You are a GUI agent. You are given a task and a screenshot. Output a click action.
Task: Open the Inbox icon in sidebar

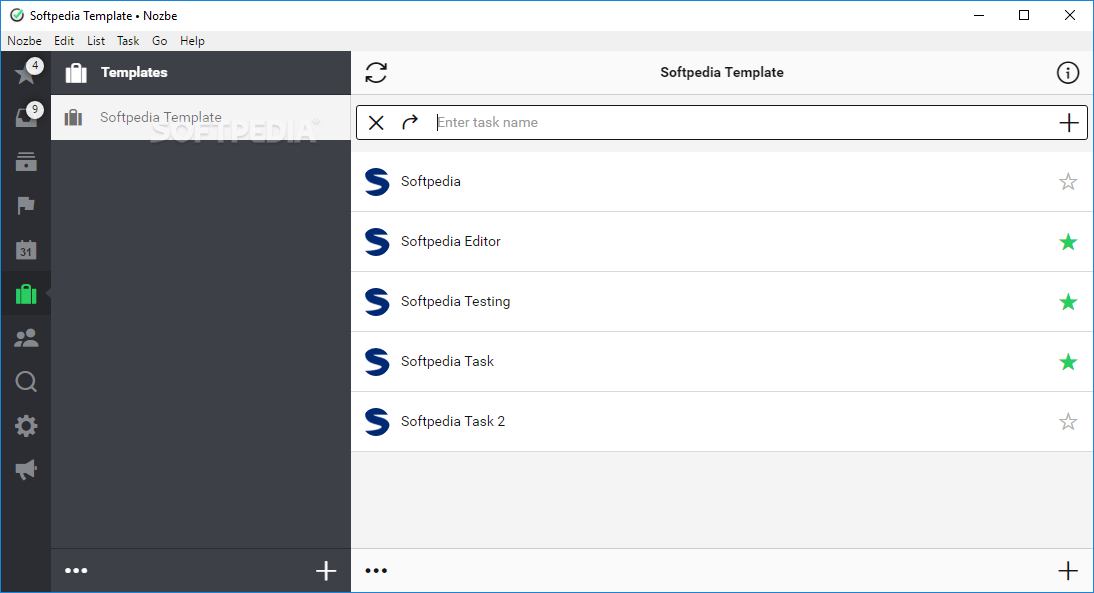pyautogui.click(x=25, y=118)
